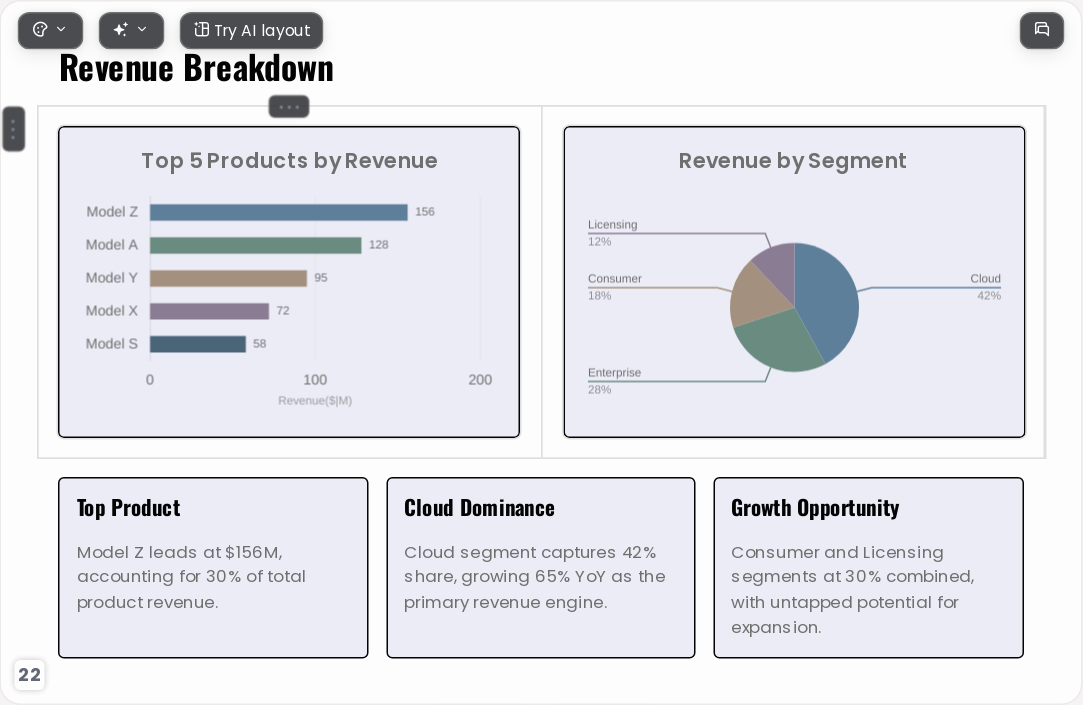The width and height of the screenshot is (1083, 705).
Task: Select the Revenue by Segment heading
Action: (792, 161)
